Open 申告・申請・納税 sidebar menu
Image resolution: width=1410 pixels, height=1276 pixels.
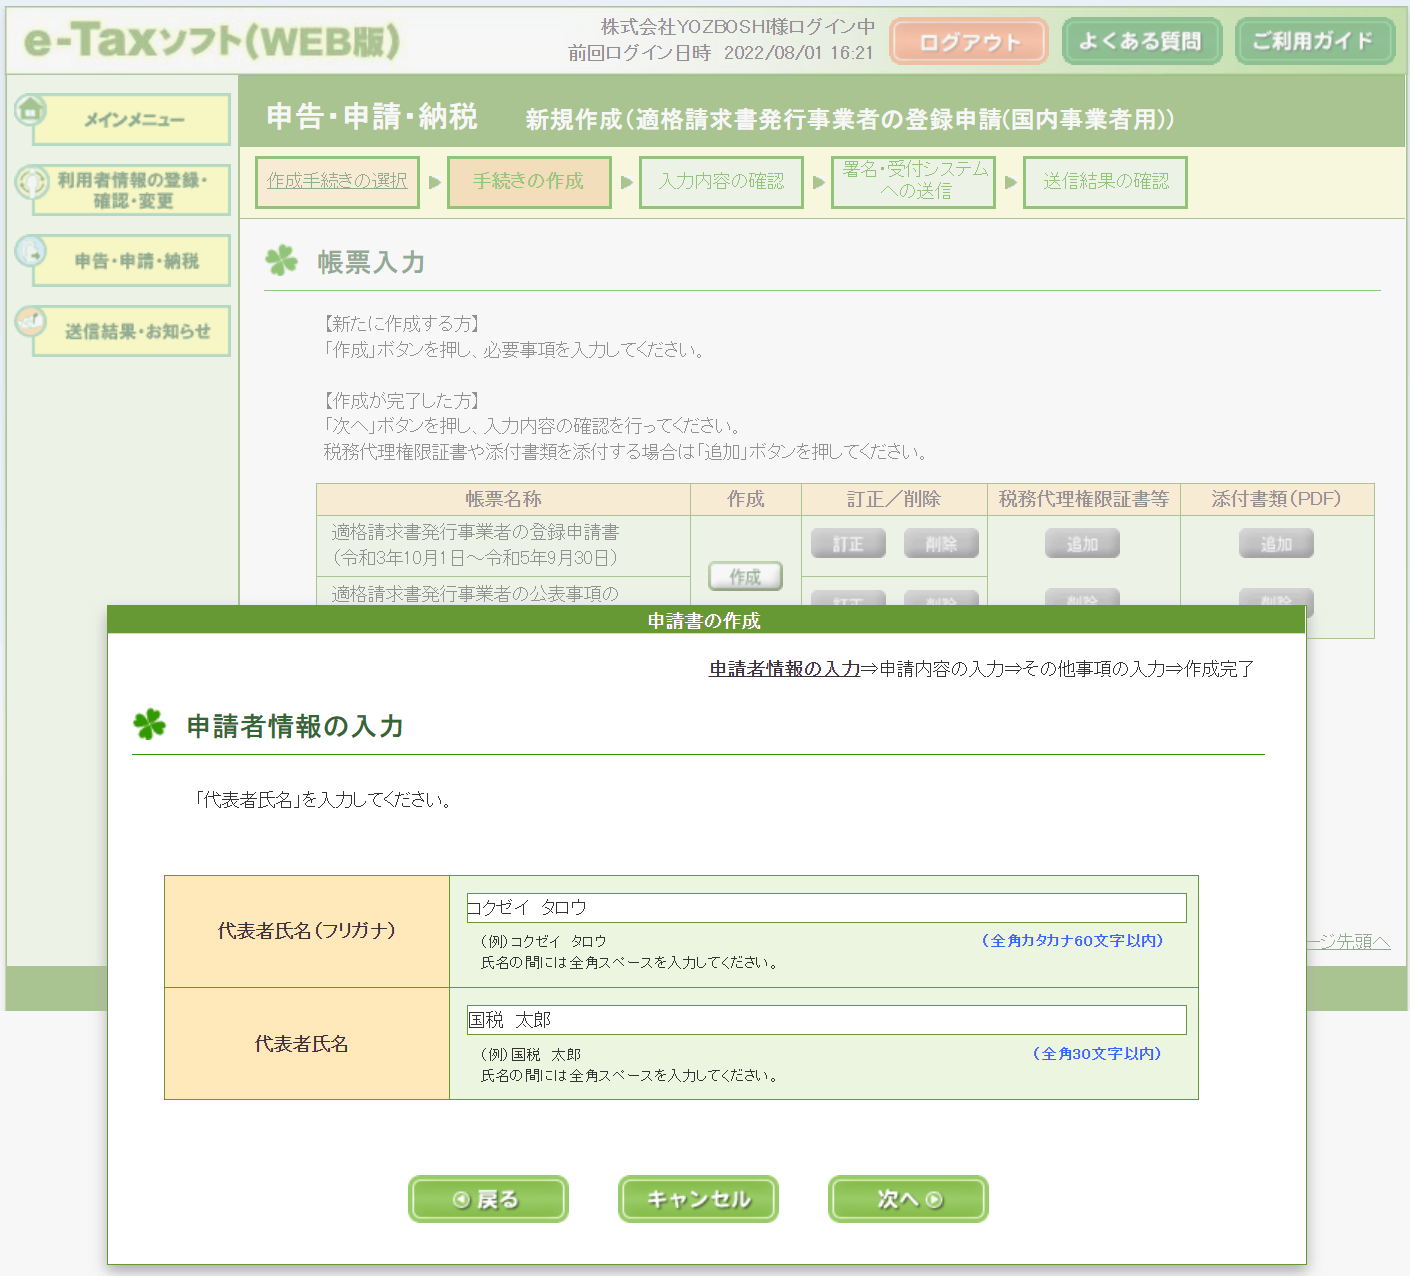(x=132, y=261)
